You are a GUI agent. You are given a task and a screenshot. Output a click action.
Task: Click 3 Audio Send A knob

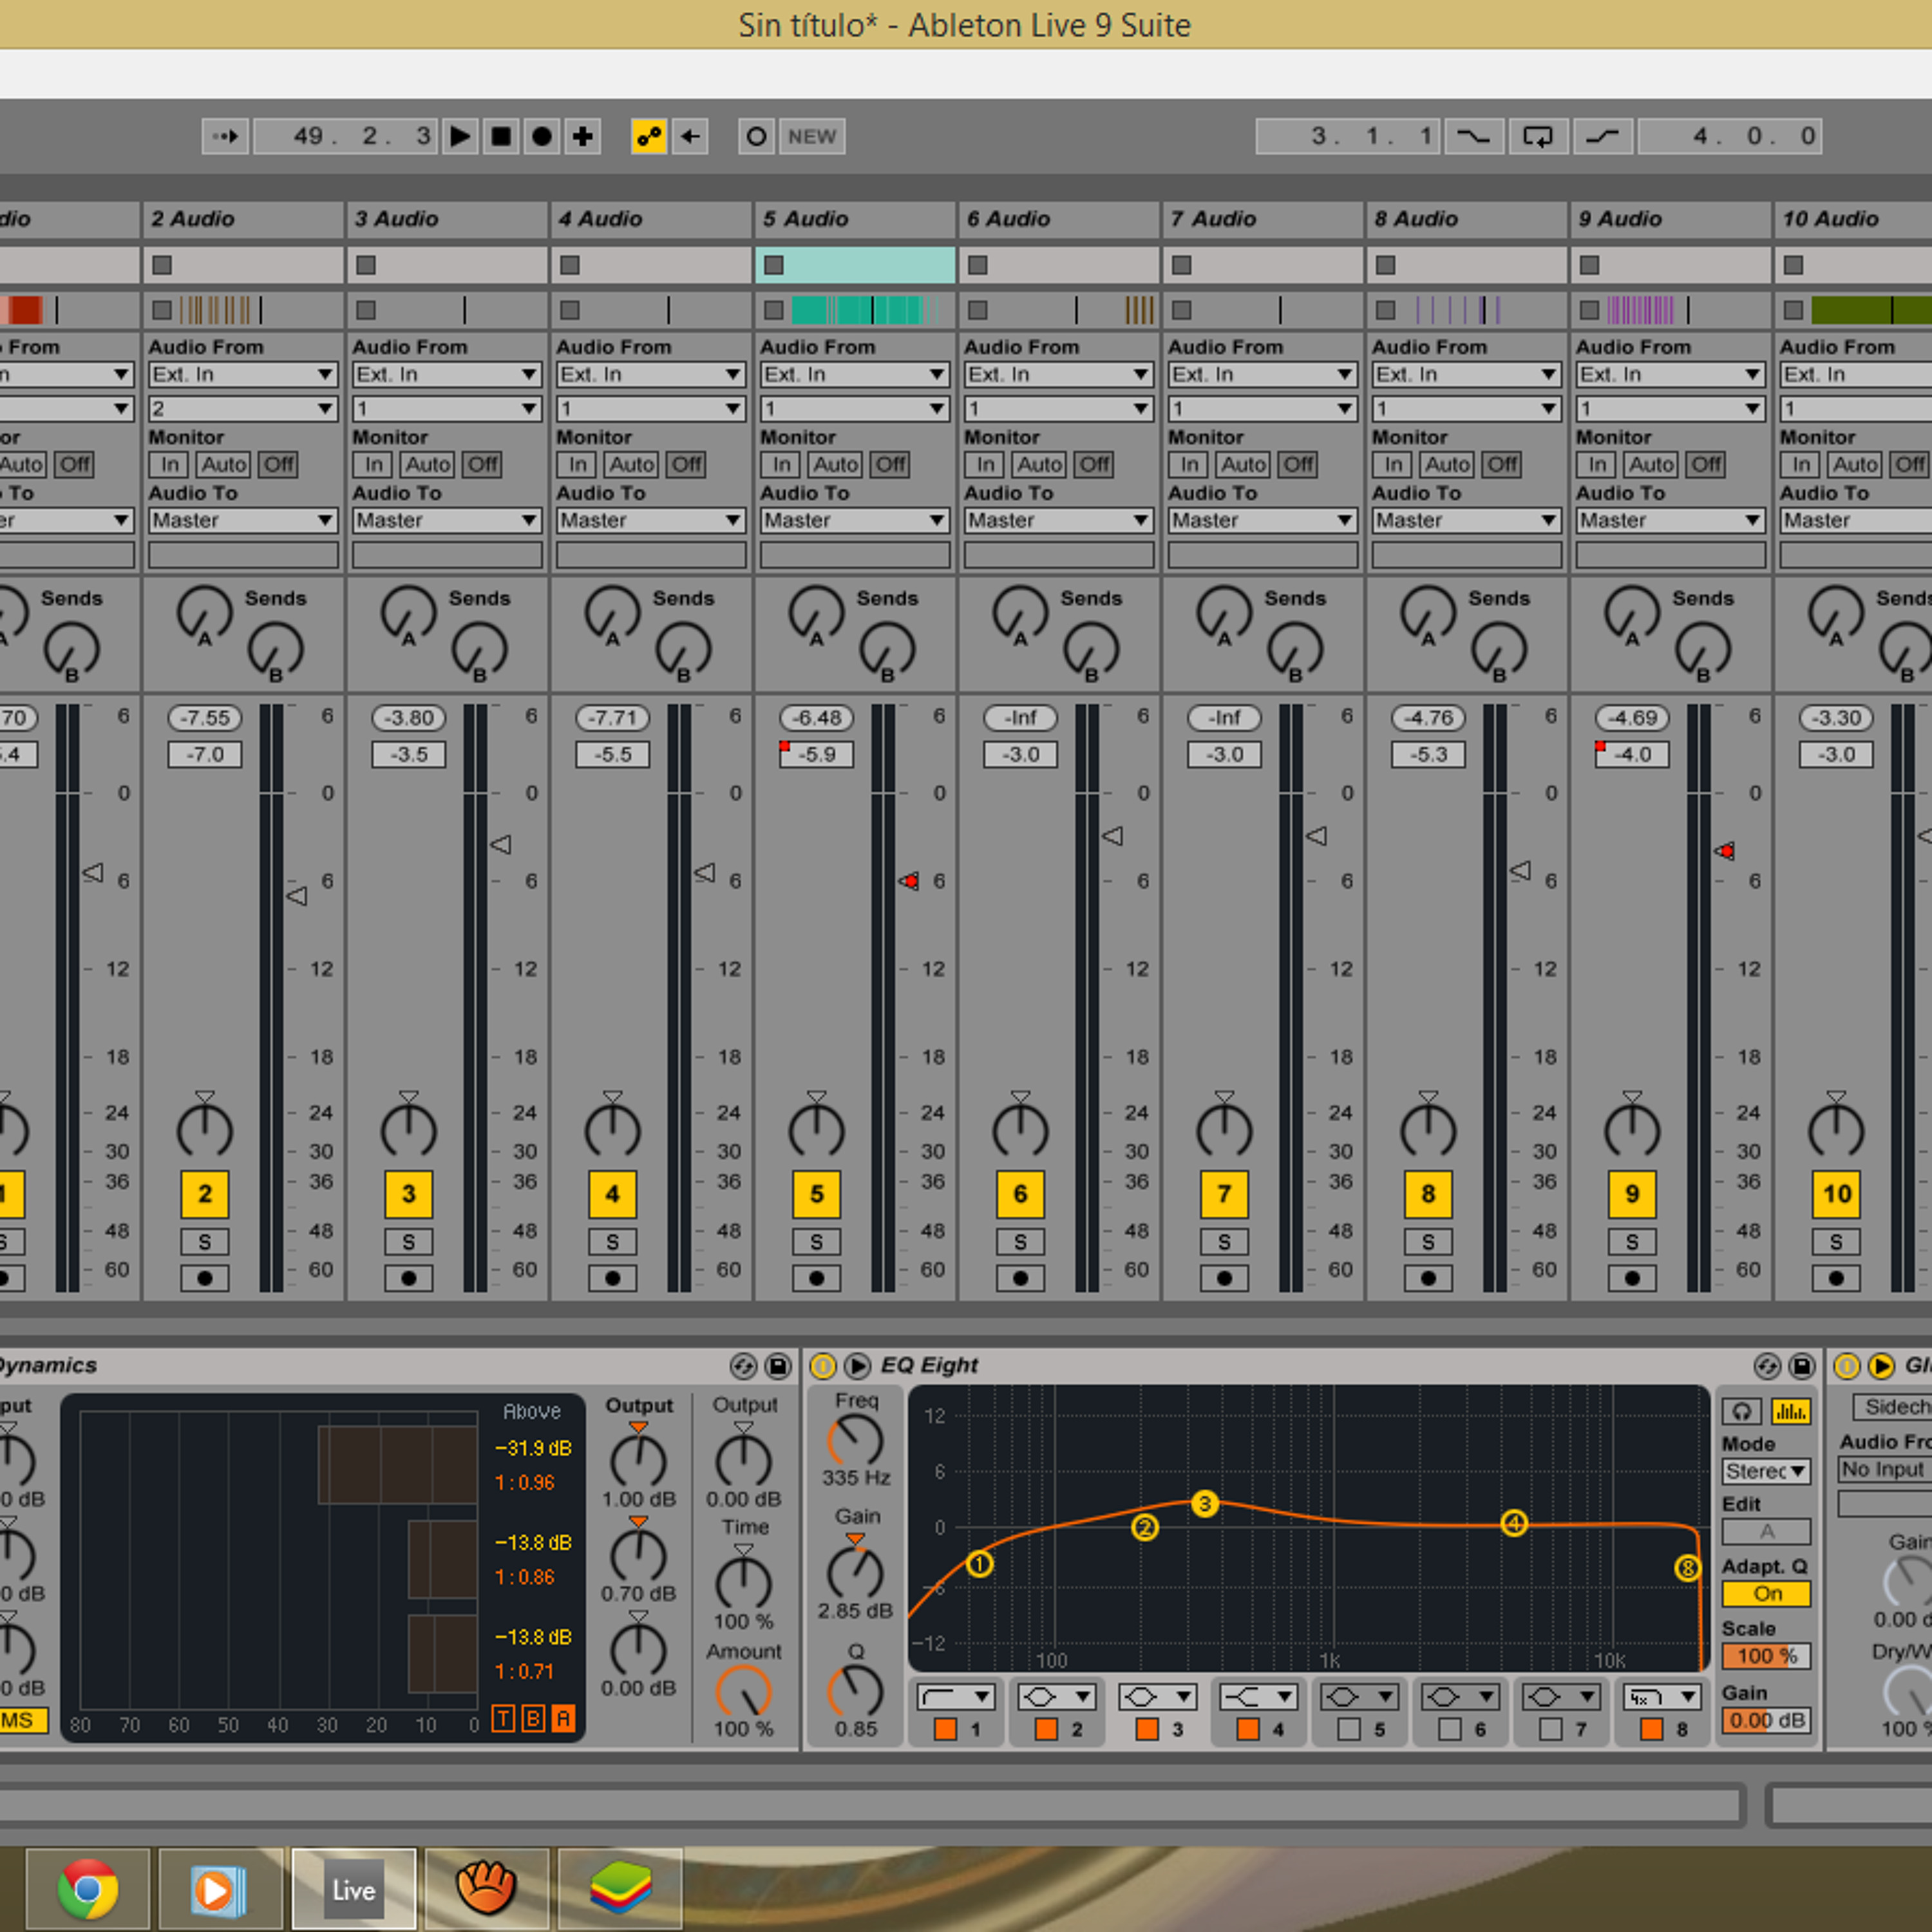tap(408, 613)
